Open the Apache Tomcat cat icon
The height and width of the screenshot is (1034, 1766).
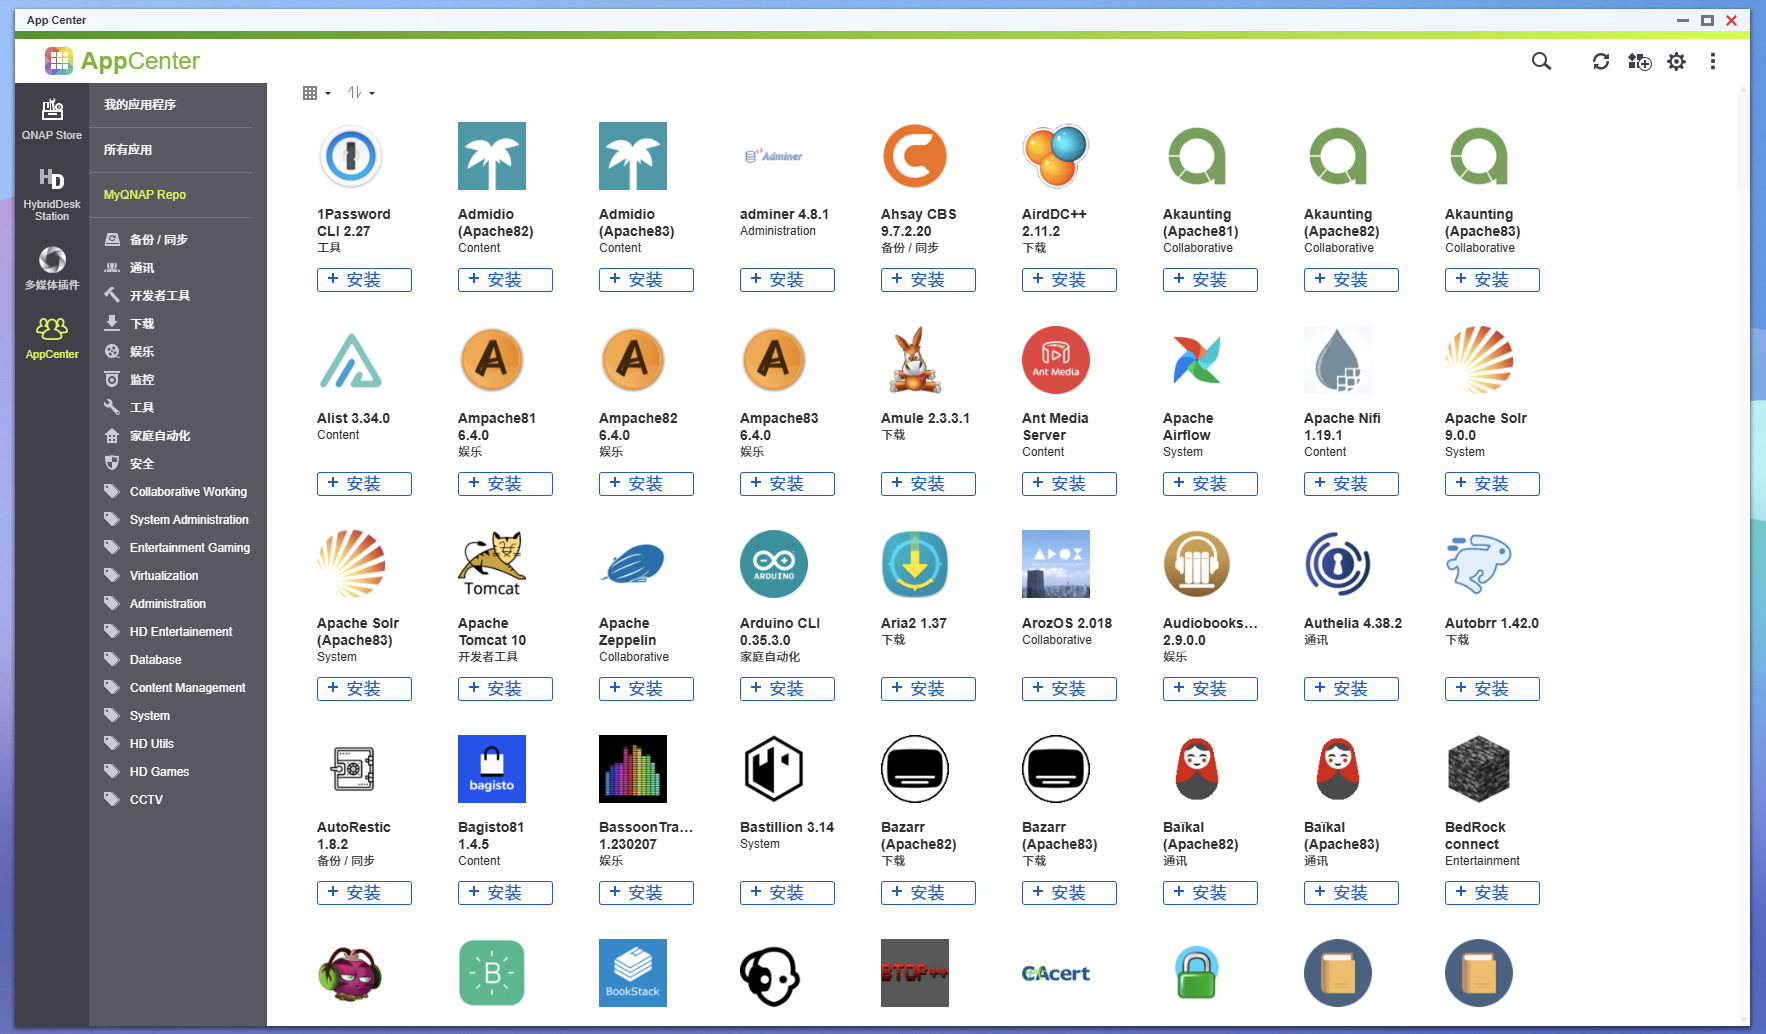[x=492, y=565]
